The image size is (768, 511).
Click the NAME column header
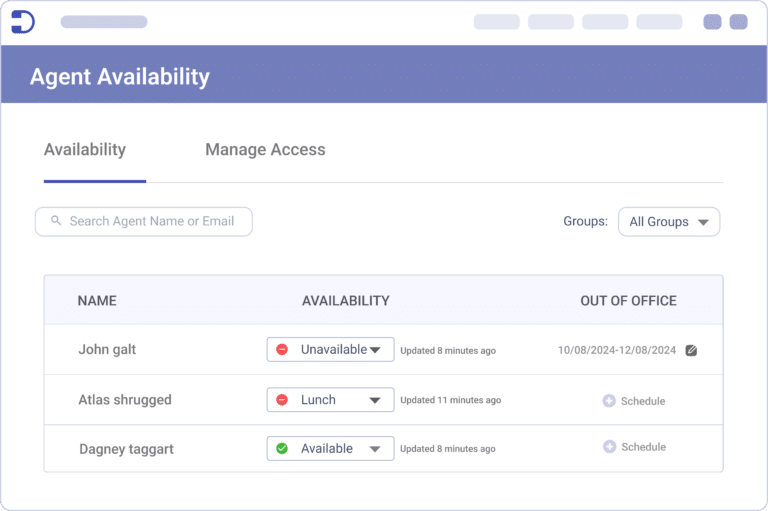coord(97,300)
